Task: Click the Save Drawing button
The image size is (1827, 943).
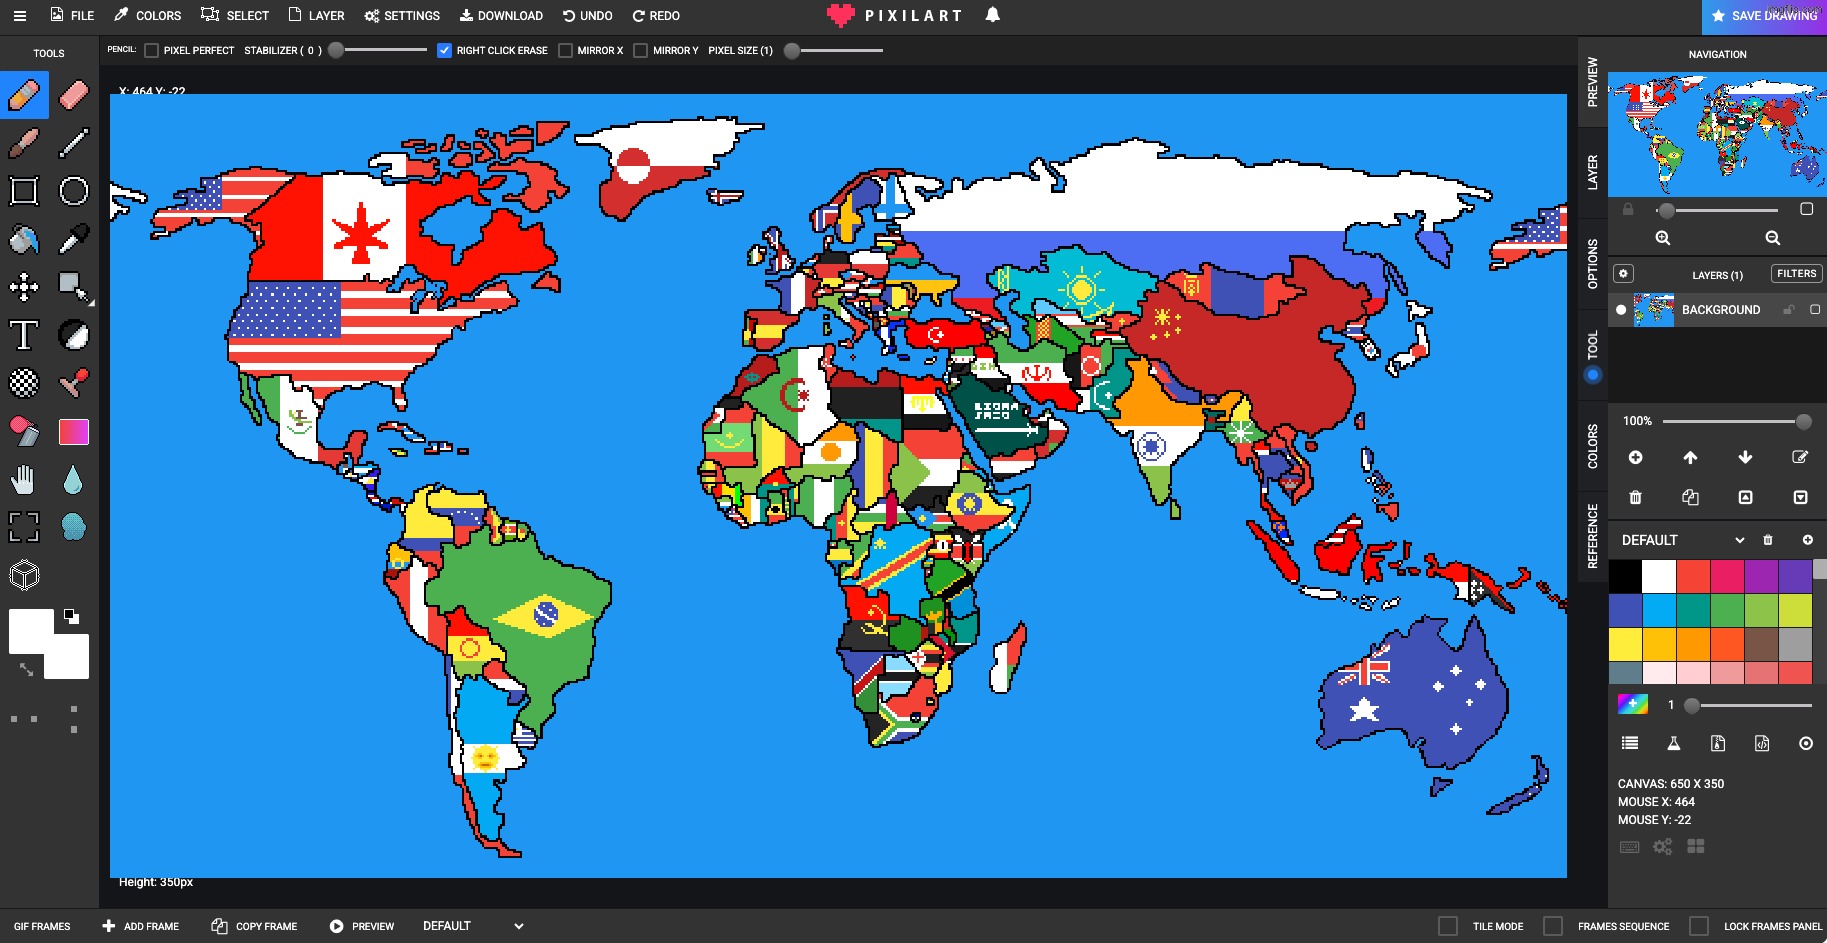Action: pyautogui.click(x=1764, y=16)
